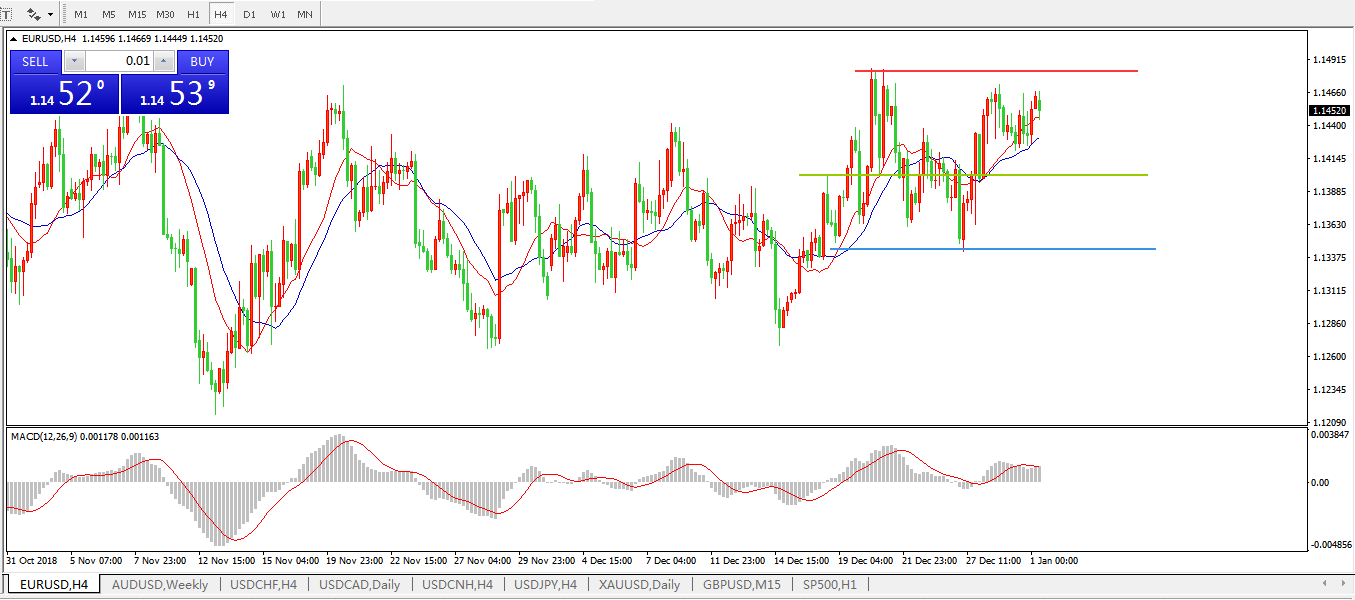Select the text label tool icon

click(x=6, y=14)
